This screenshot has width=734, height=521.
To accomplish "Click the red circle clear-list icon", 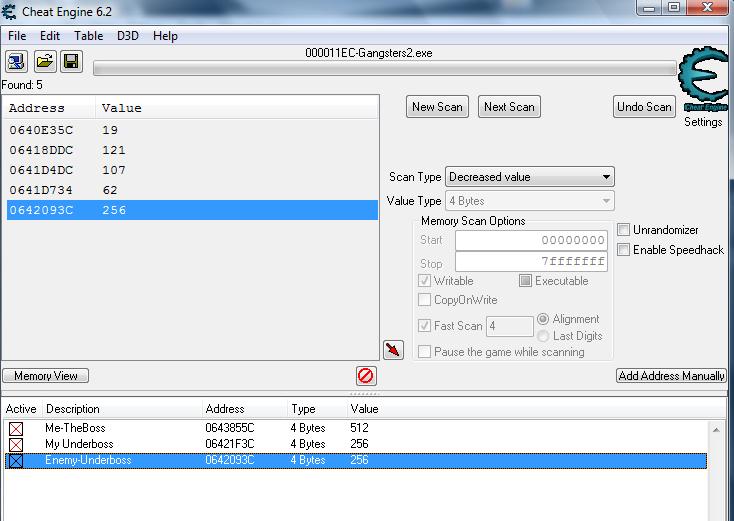I will point(366,375).
